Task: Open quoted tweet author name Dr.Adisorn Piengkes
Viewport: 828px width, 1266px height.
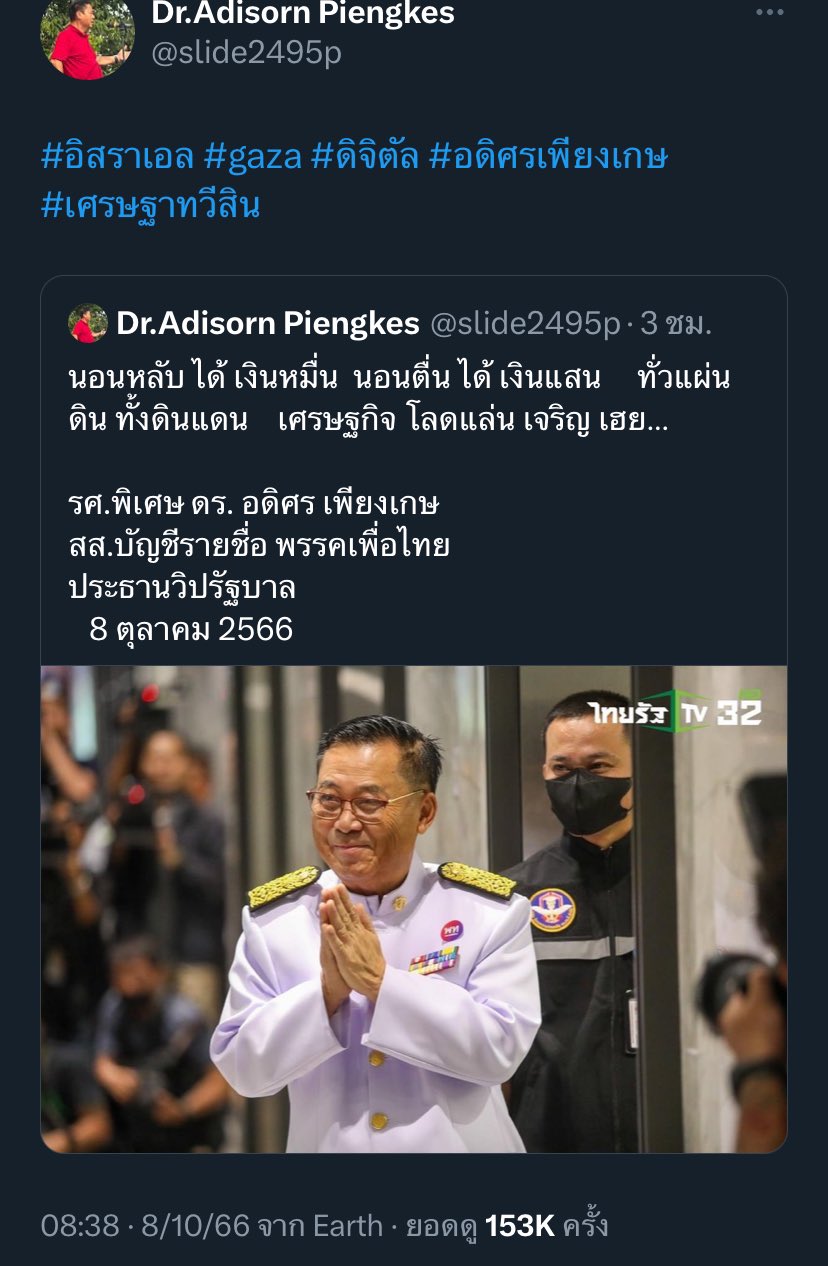Action: coord(268,323)
